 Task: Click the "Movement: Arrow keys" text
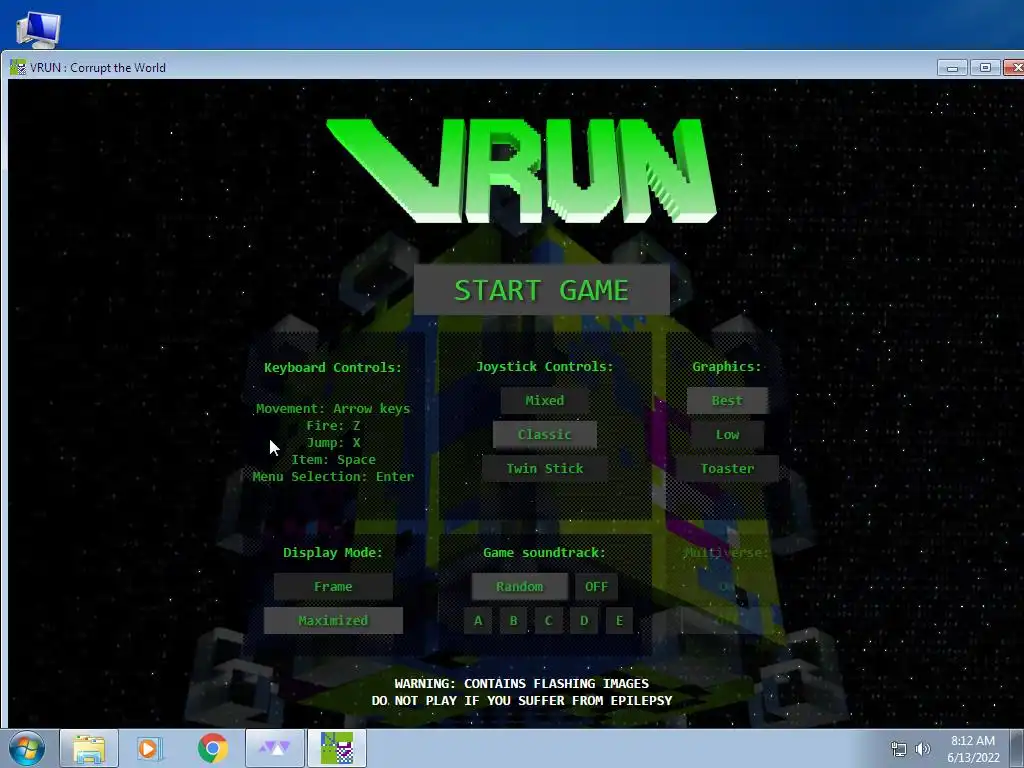coord(333,408)
